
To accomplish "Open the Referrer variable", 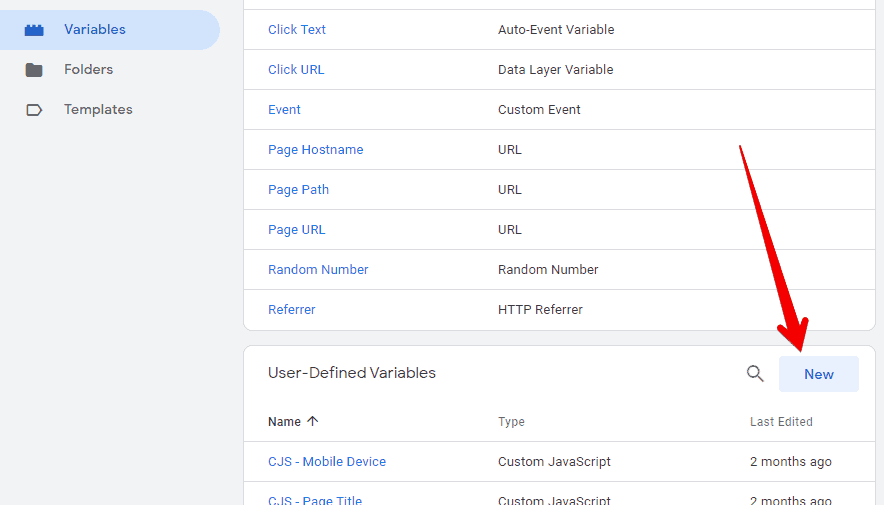I will [x=291, y=310].
